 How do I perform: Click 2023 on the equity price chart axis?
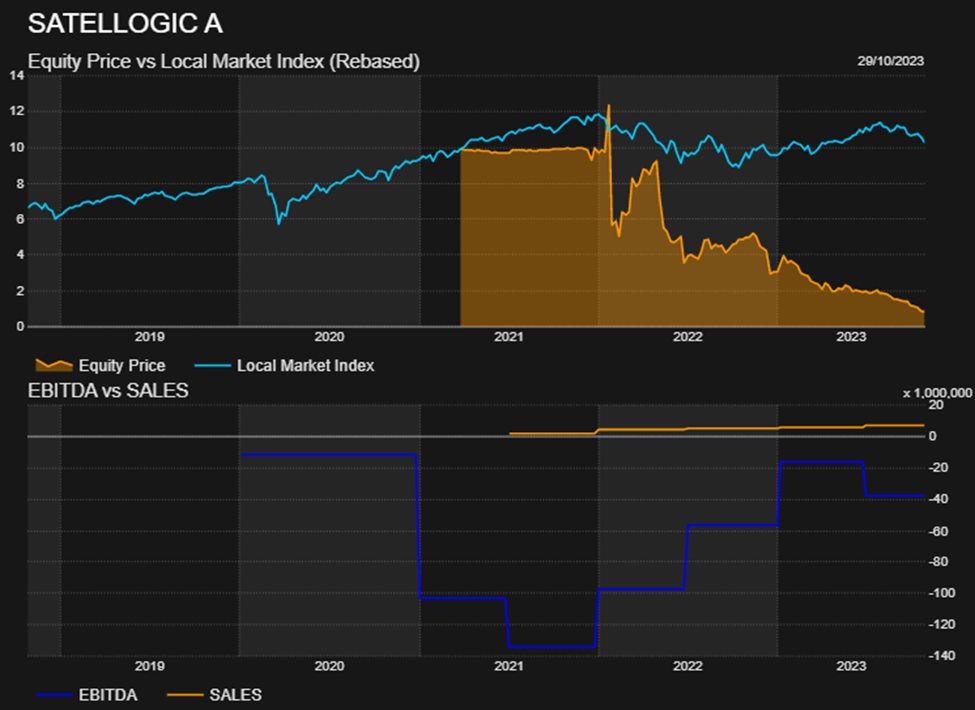[x=851, y=337]
